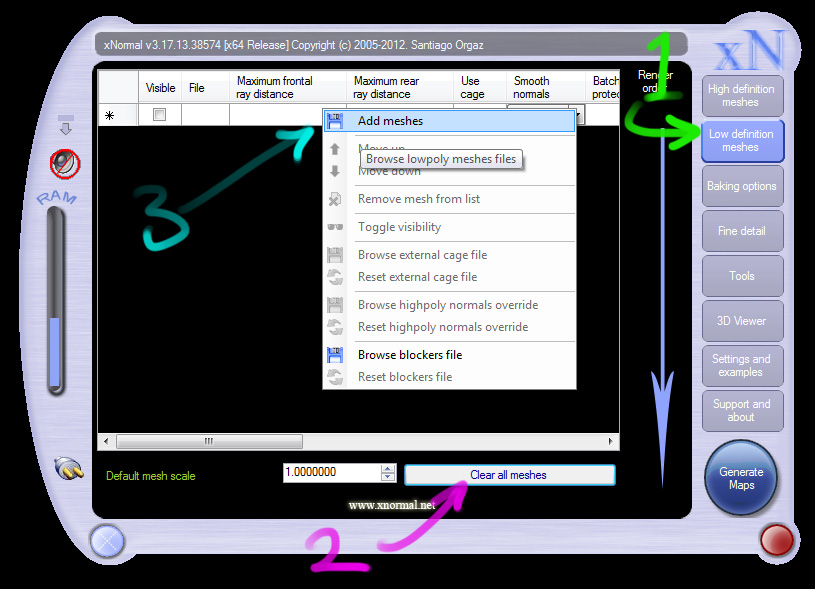The height and width of the screenshot is (589, 815).
Task: Click the Default mesh scale label
Action: (x=151, y=476)
